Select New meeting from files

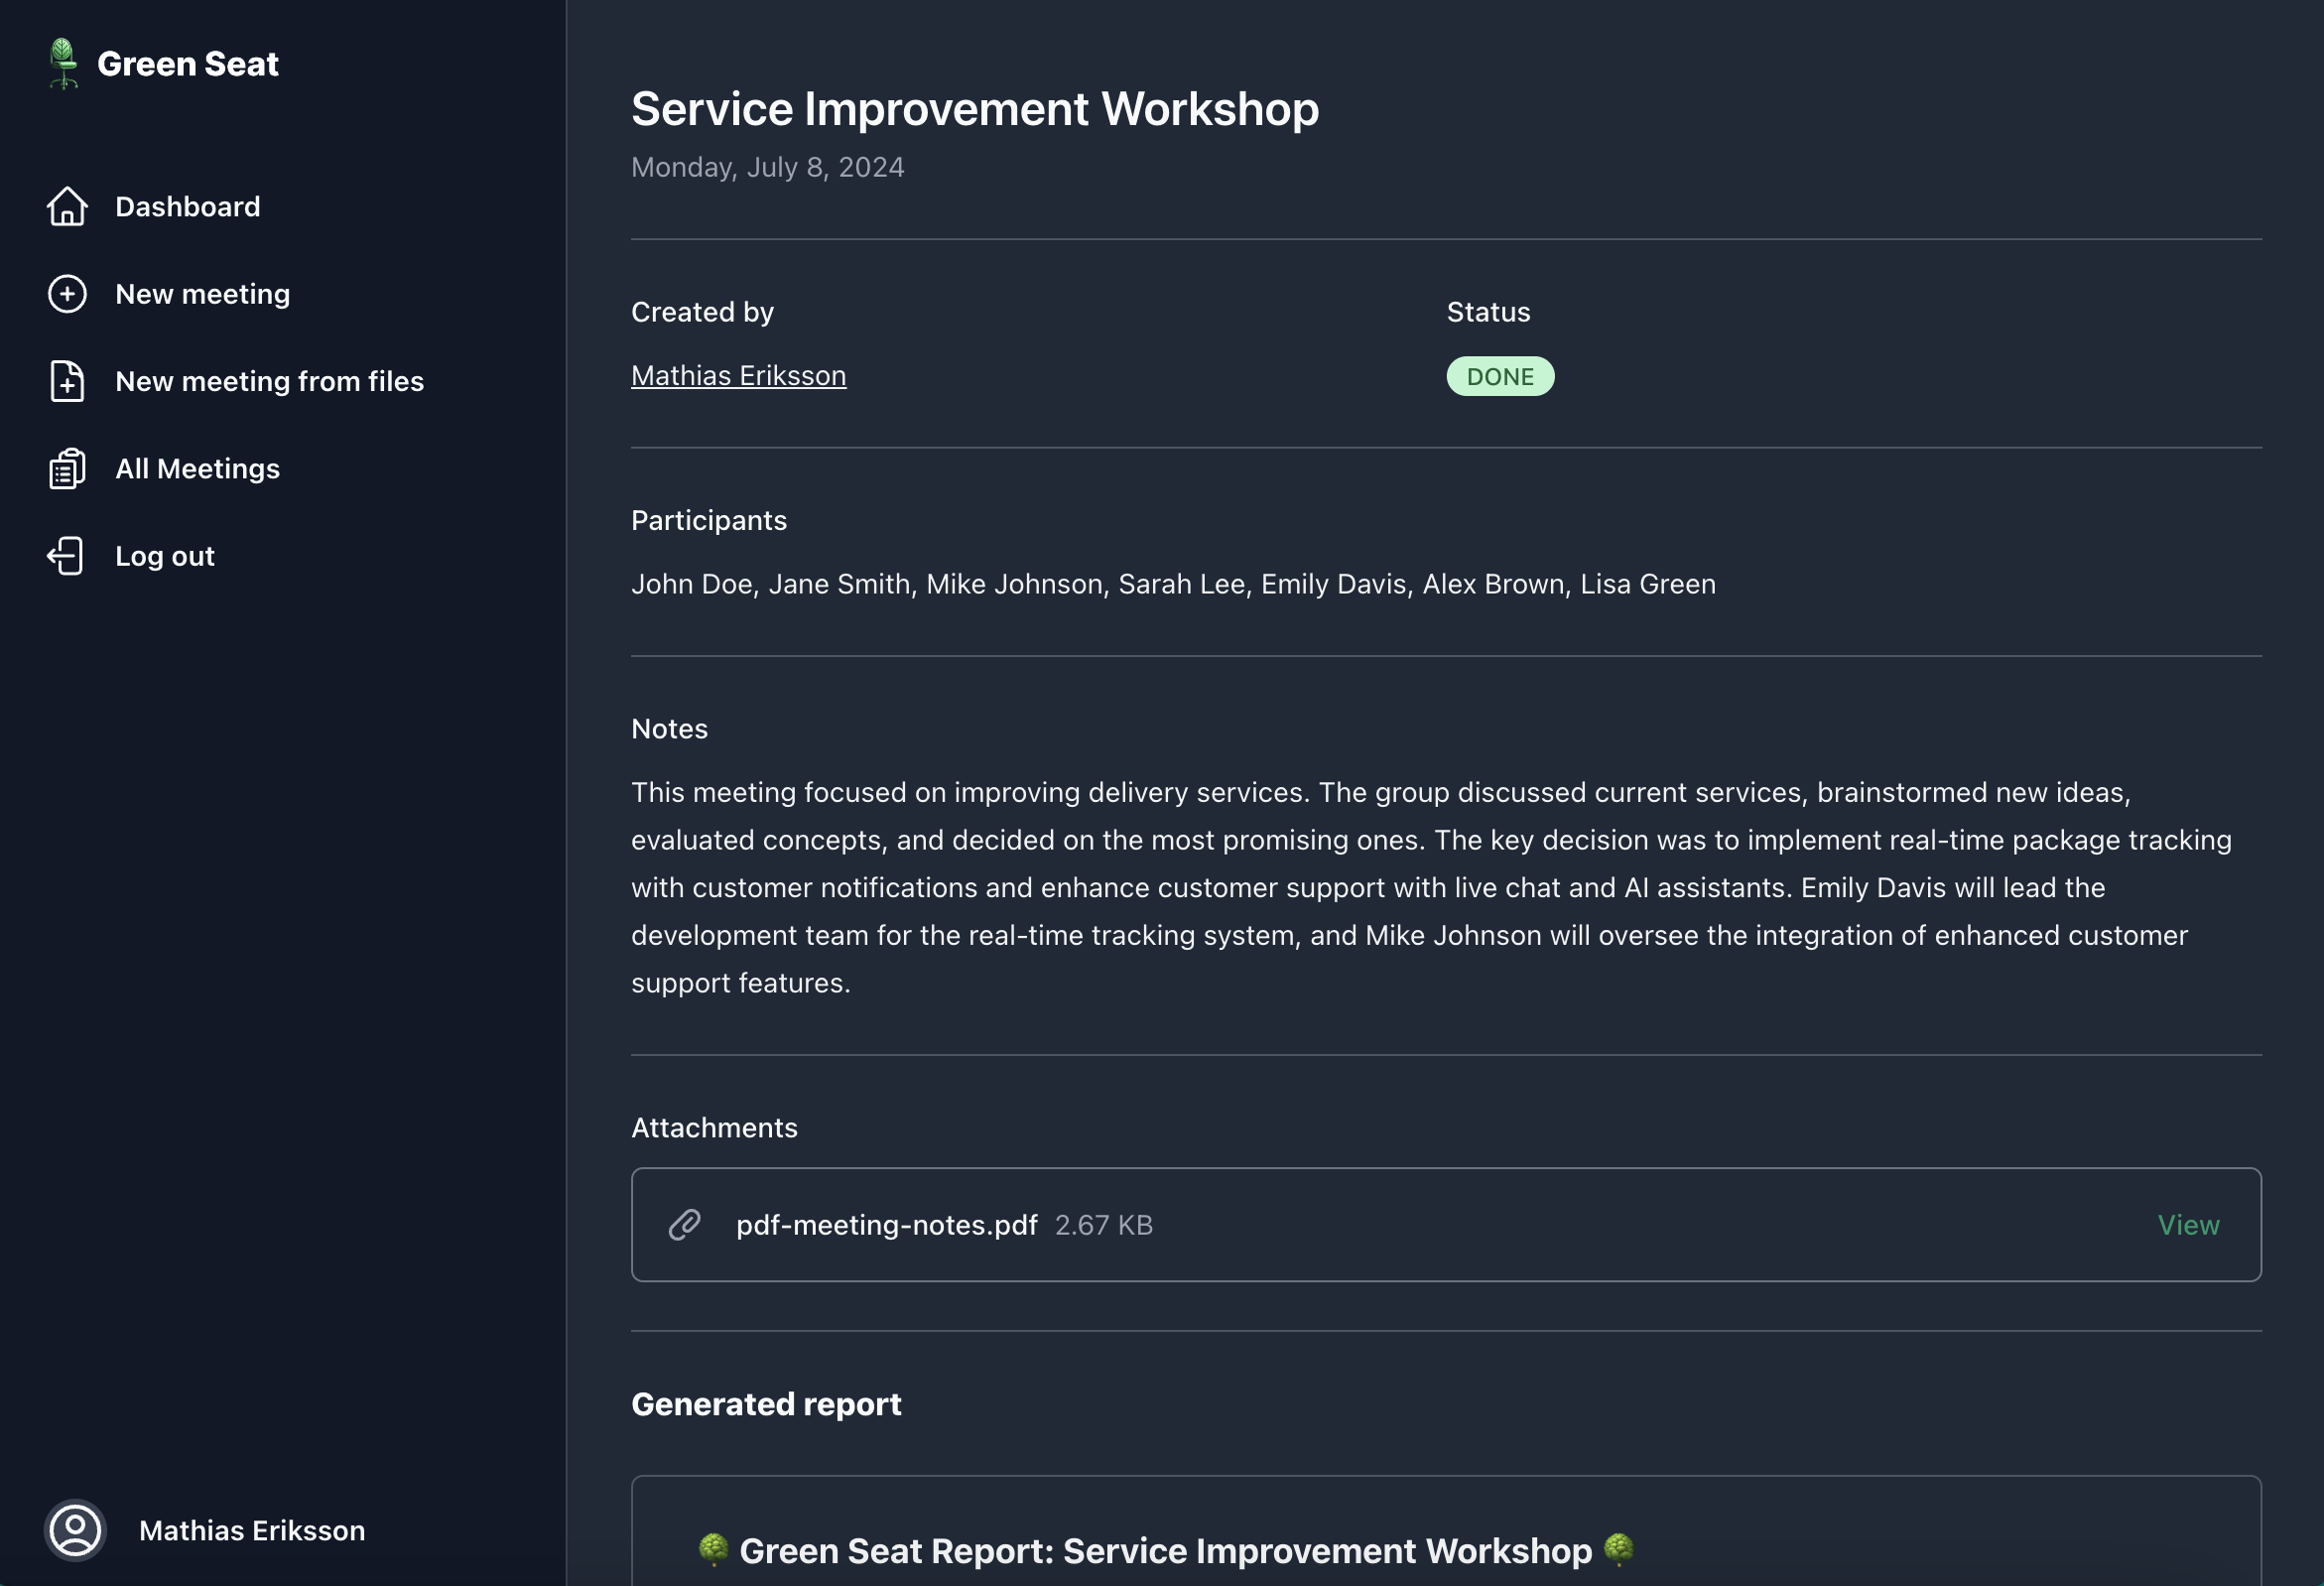[270, 382]
